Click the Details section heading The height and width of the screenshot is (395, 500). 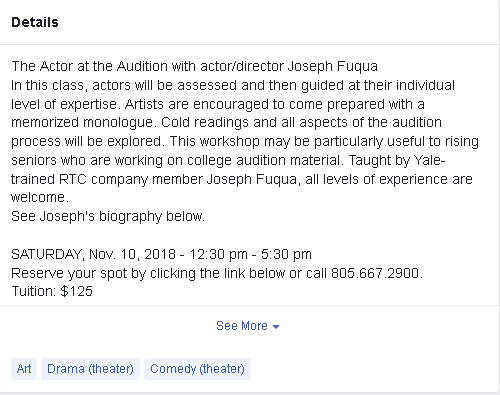pyautogui.click(x=35, y=22)
